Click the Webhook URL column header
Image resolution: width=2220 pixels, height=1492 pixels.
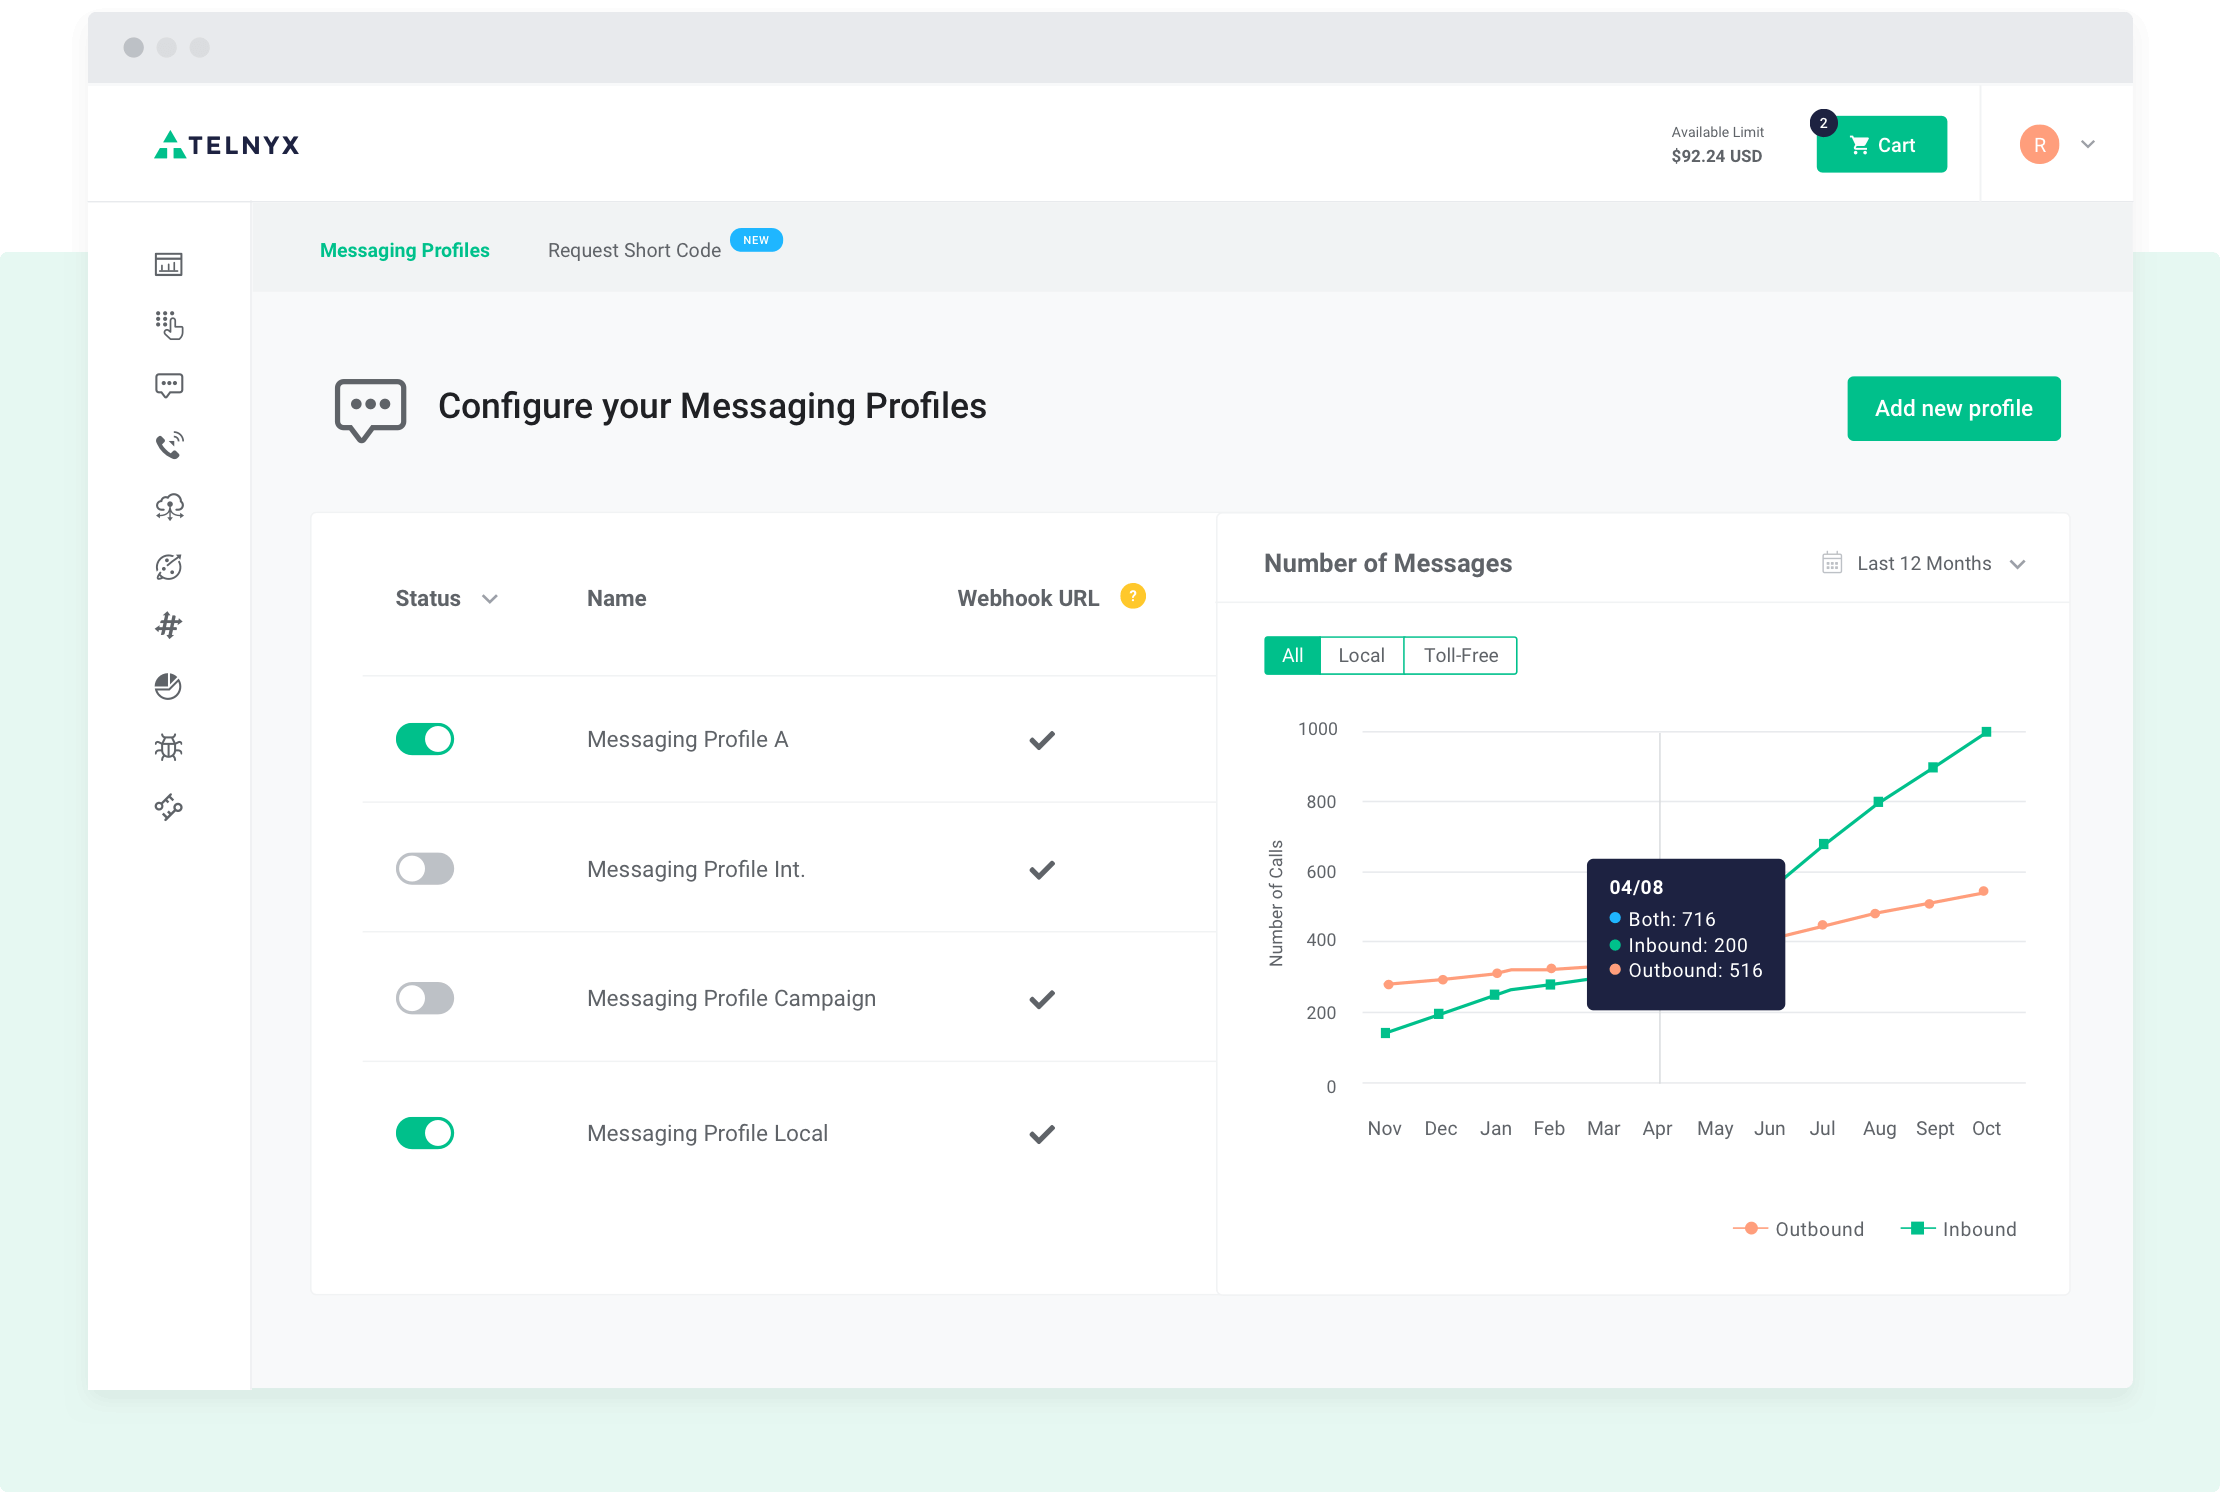pyautogui.click(x=1028, y=598)
